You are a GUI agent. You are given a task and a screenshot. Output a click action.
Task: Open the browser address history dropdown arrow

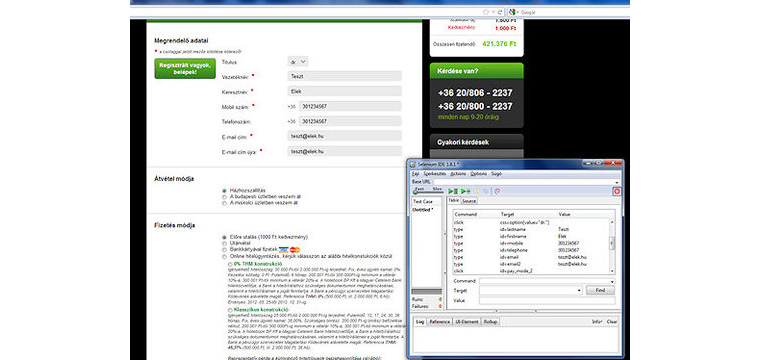pos(493,12)
